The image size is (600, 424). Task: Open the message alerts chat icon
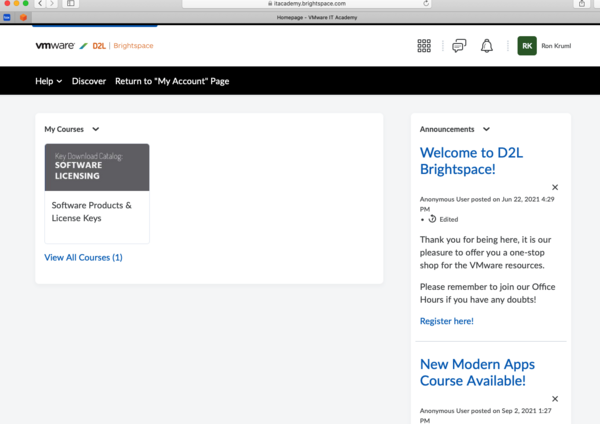[x=459, y=46]
